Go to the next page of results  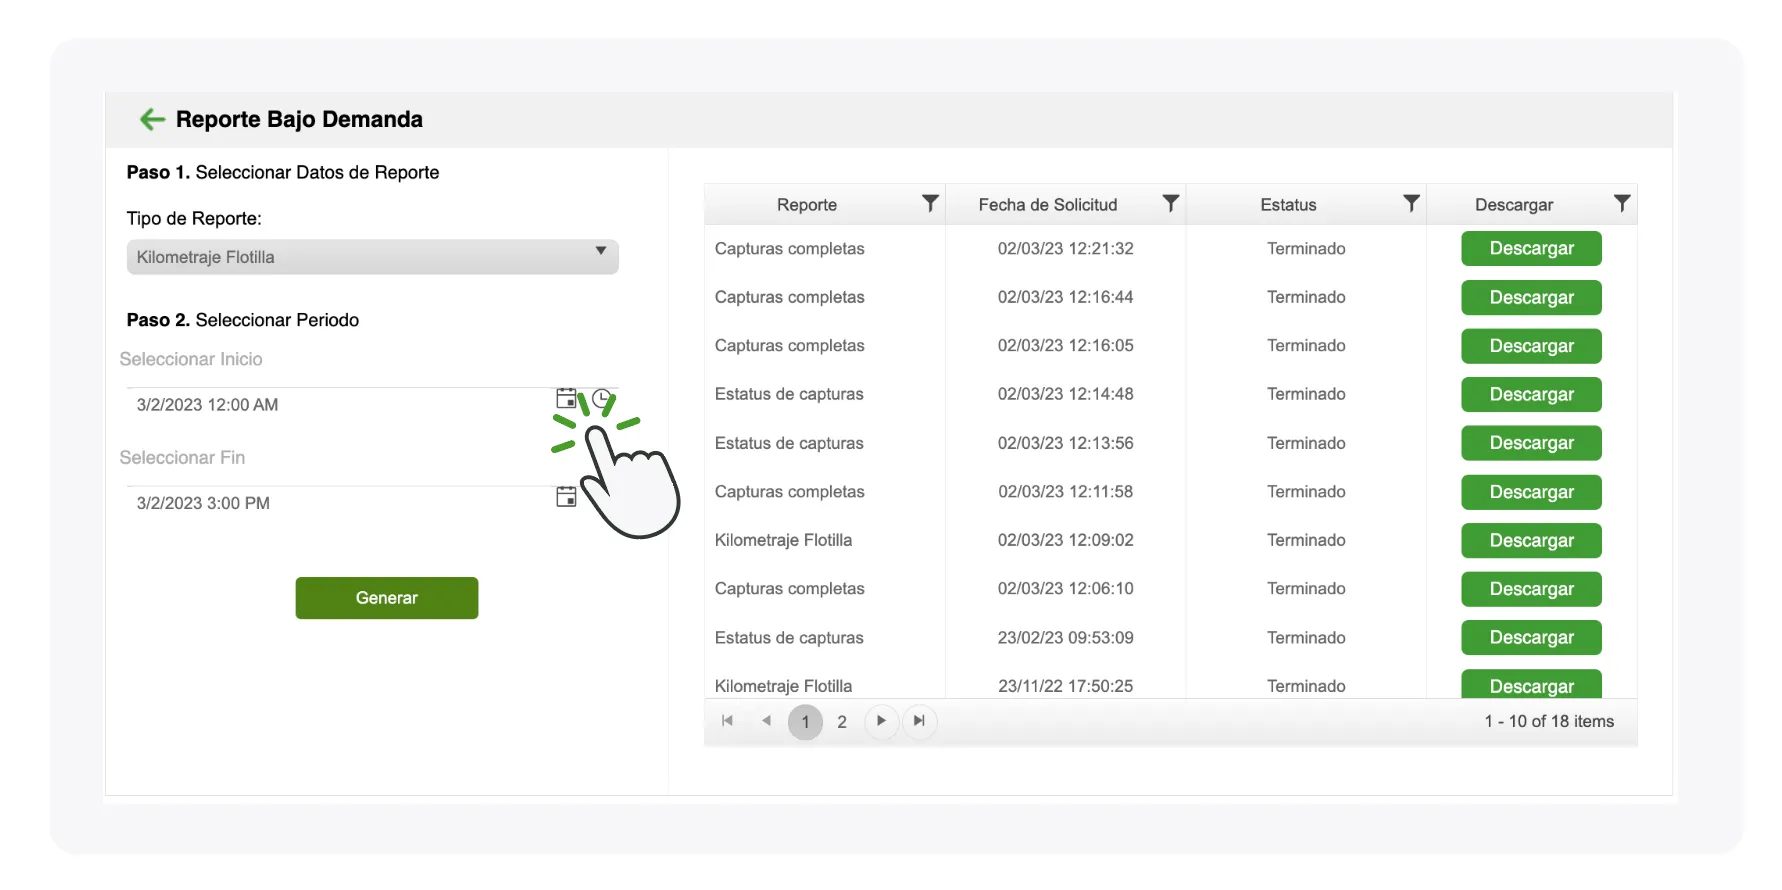pyautogui.click(x=881, y=721)
